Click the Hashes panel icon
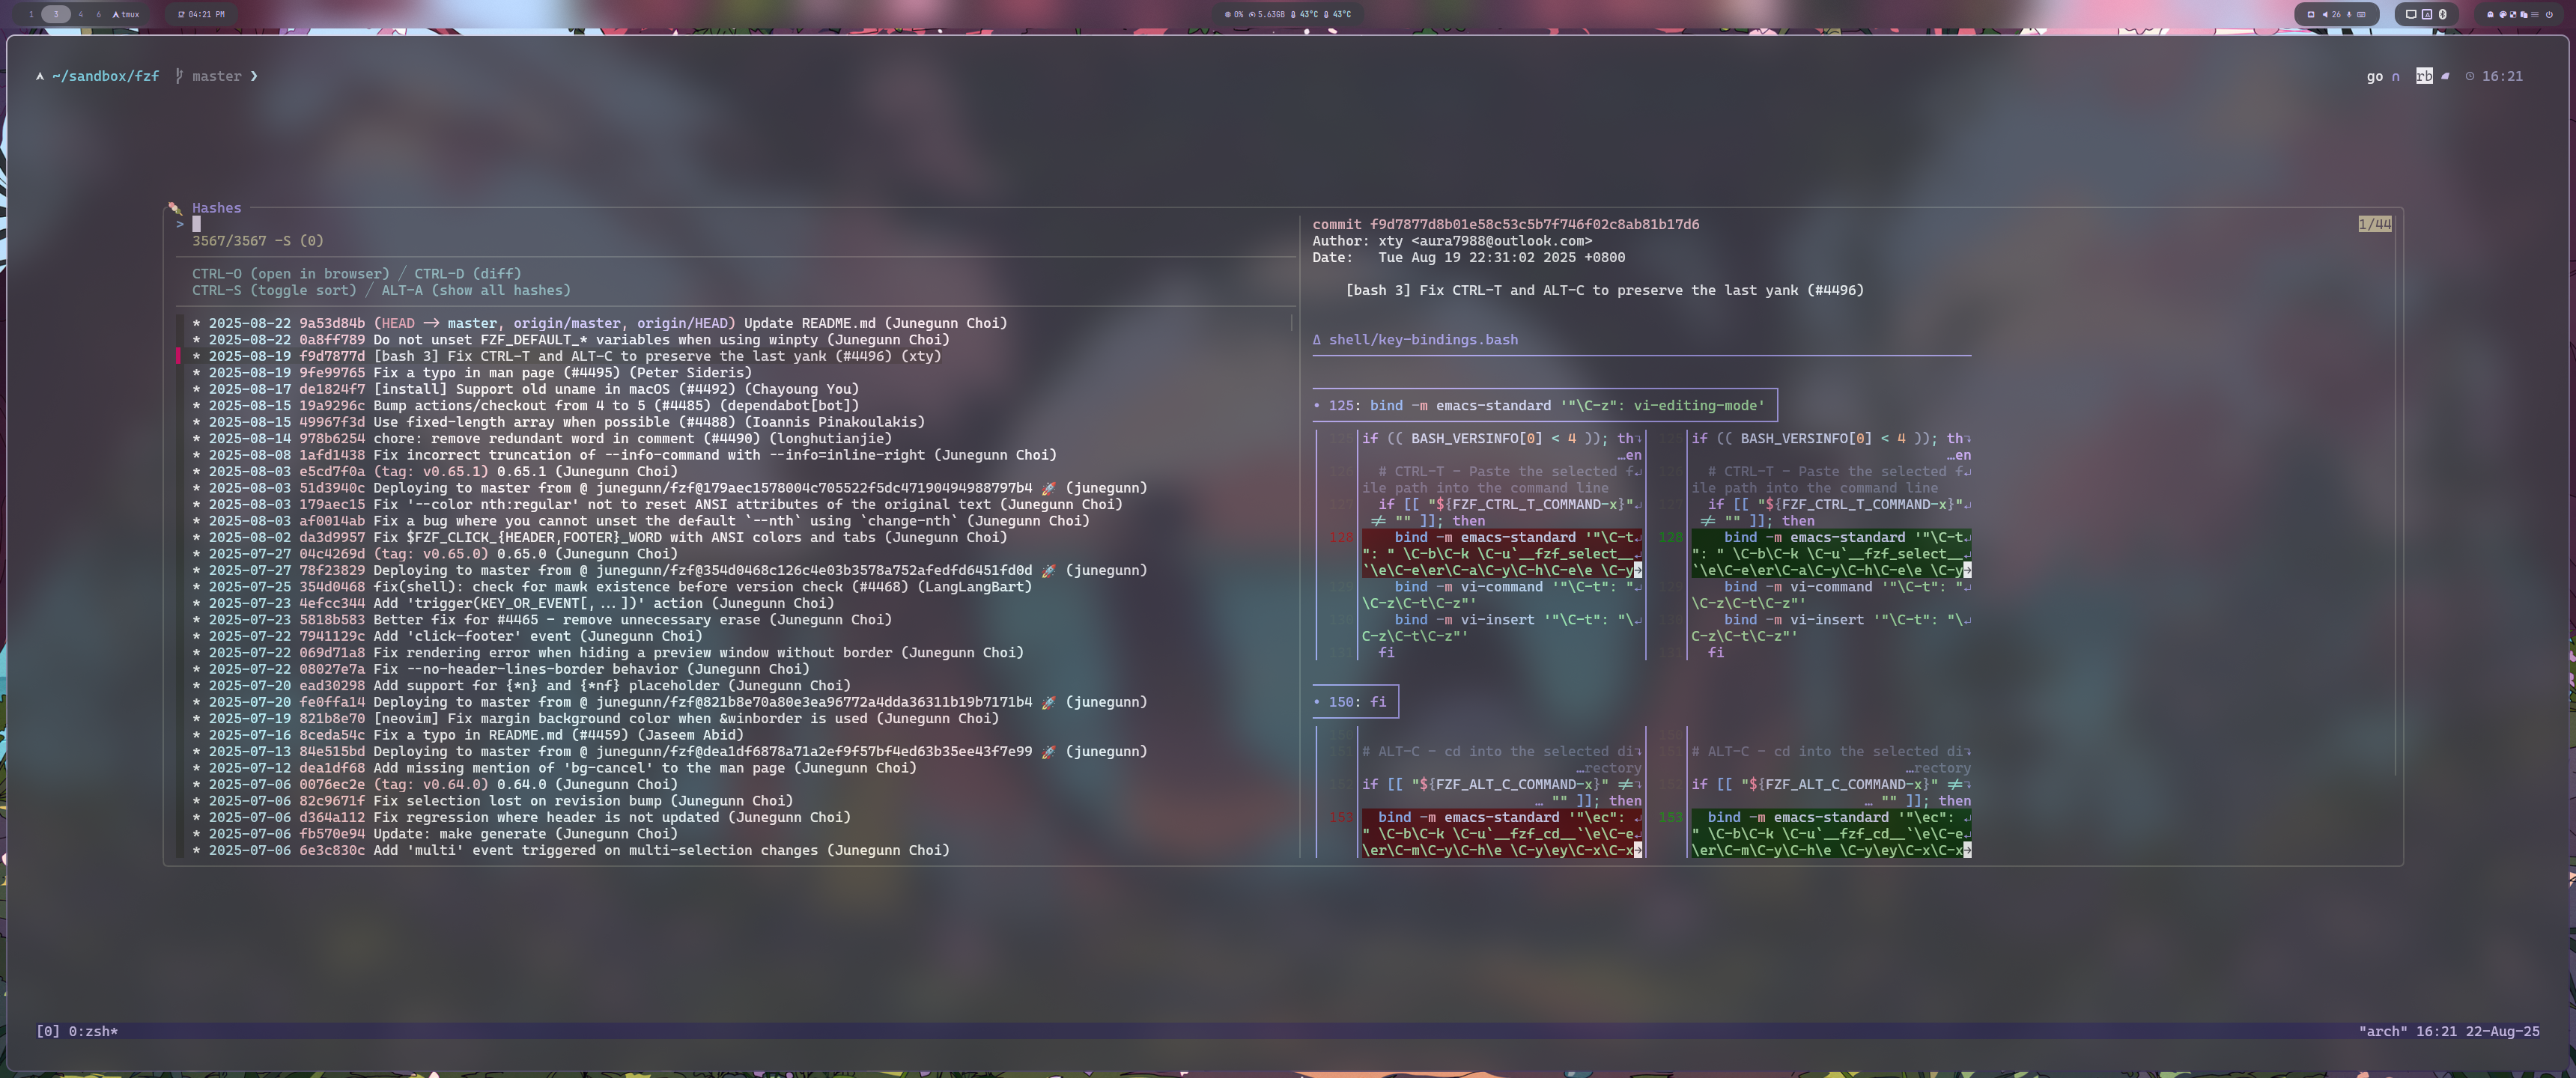This screenshot has height=1078, width=2576. (175, 208)
